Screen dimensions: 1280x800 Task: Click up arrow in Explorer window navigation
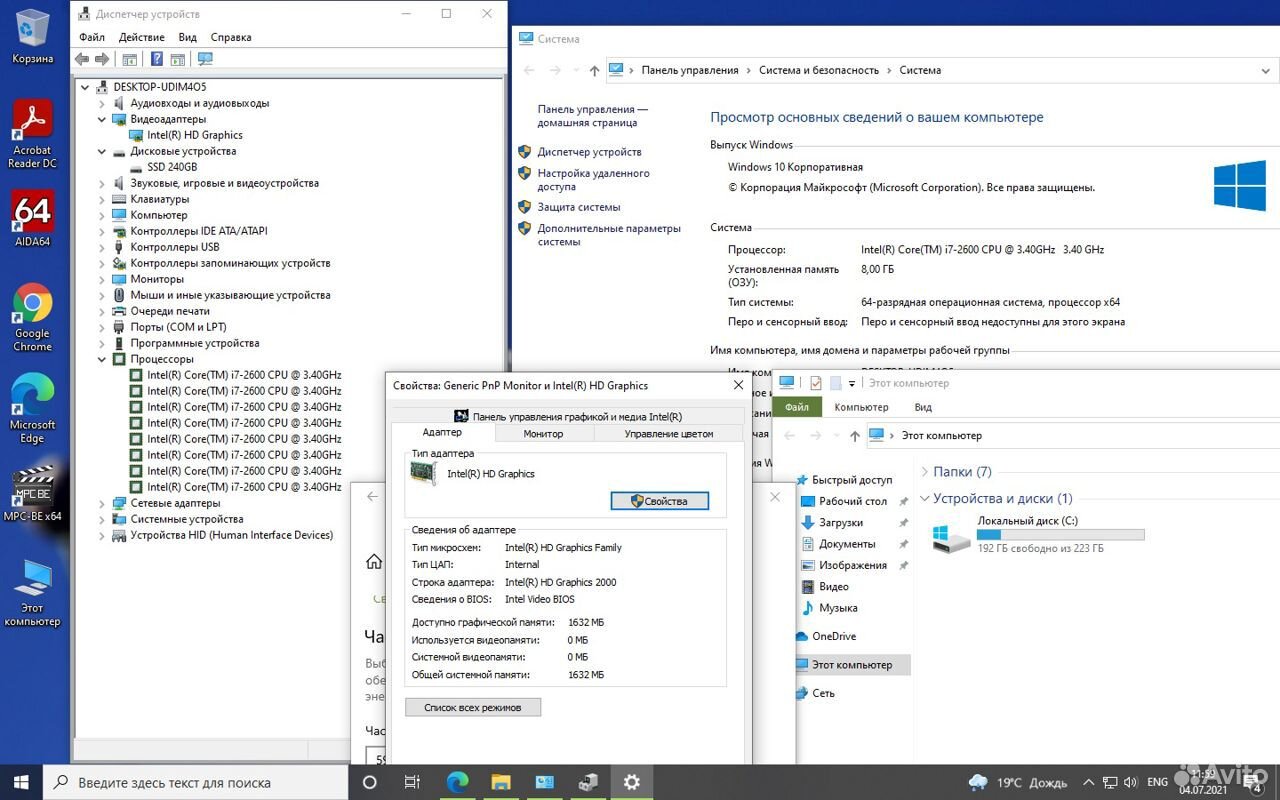click(x=854, y=435)
